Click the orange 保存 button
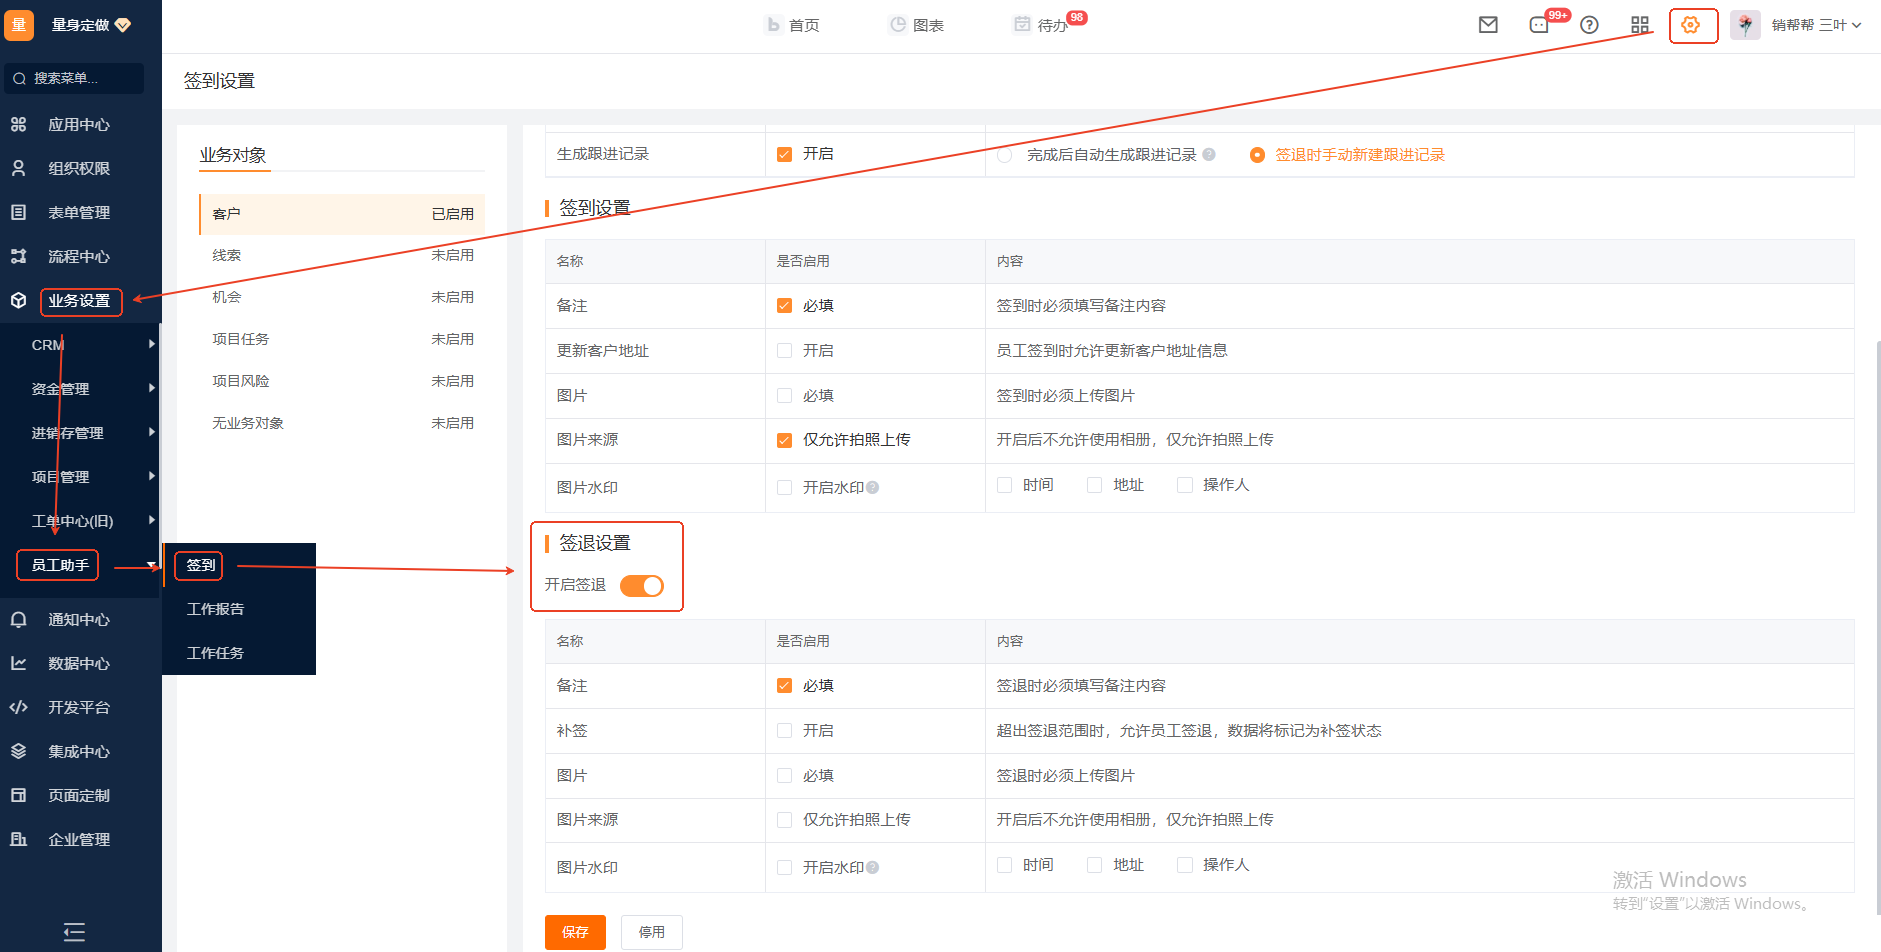This screenshot has width=1881, height=952. coord(575,932)
